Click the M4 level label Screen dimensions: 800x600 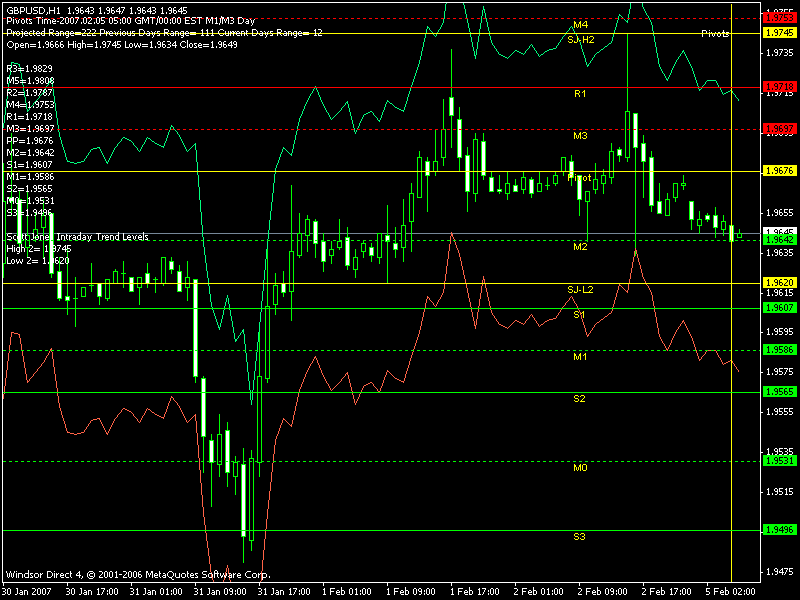click(580, 24)
